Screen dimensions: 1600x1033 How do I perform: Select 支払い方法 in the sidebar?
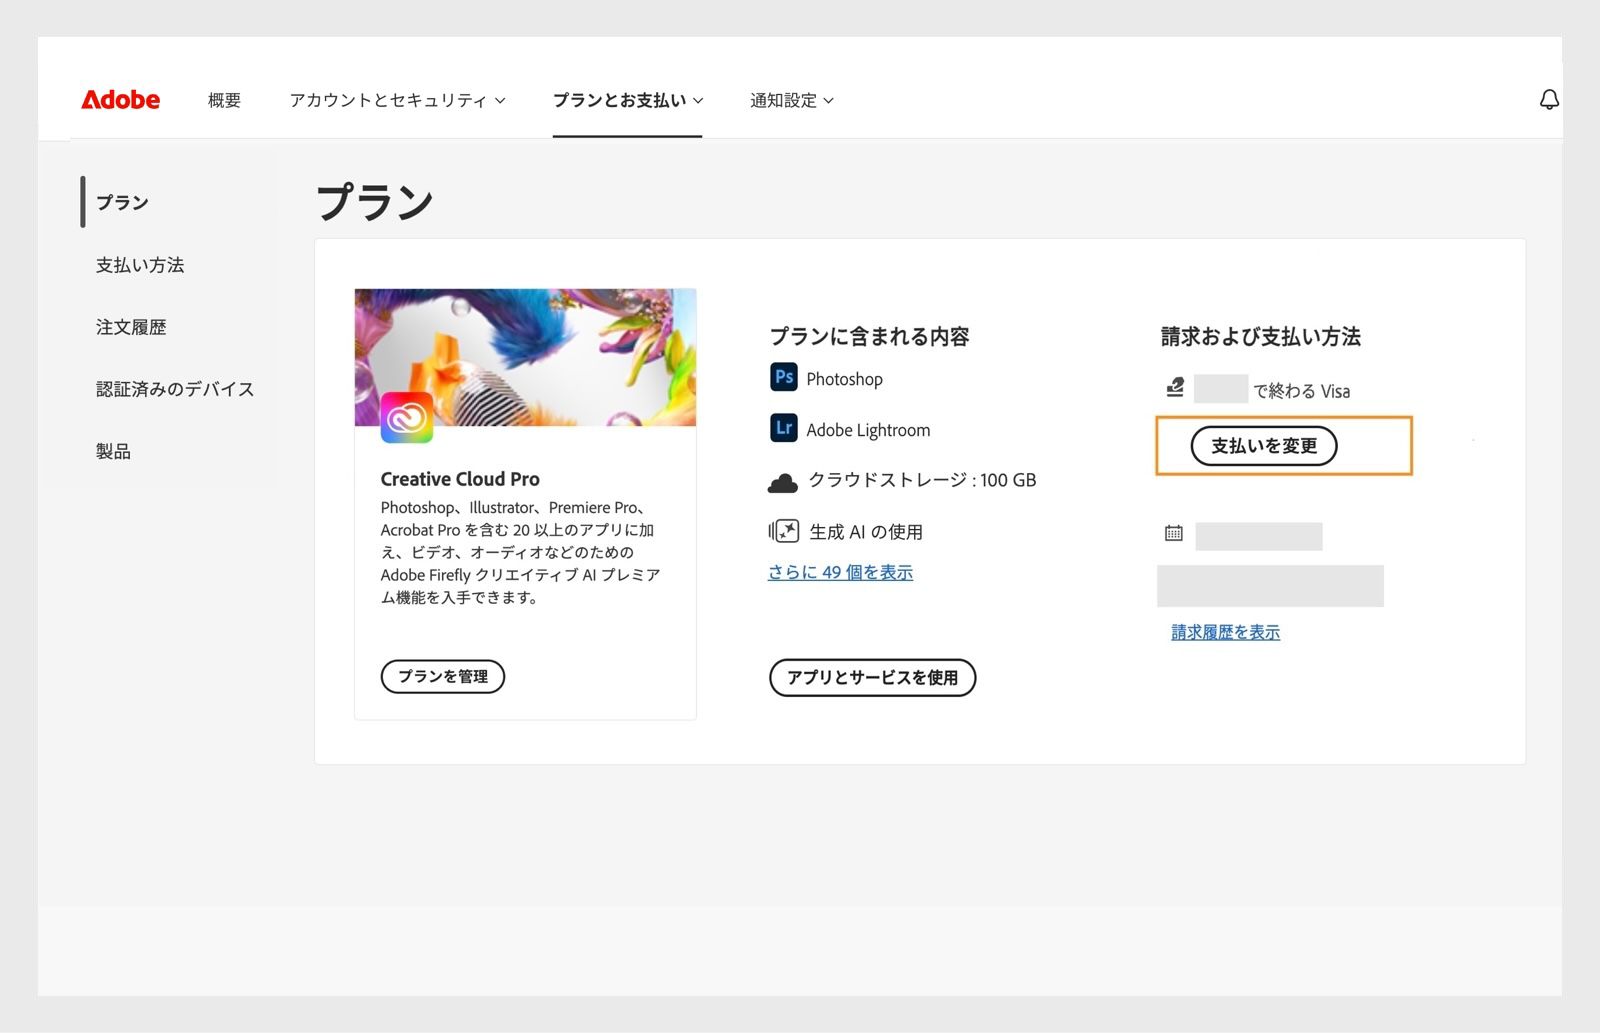pyautogui.click(x=140, y=265)
